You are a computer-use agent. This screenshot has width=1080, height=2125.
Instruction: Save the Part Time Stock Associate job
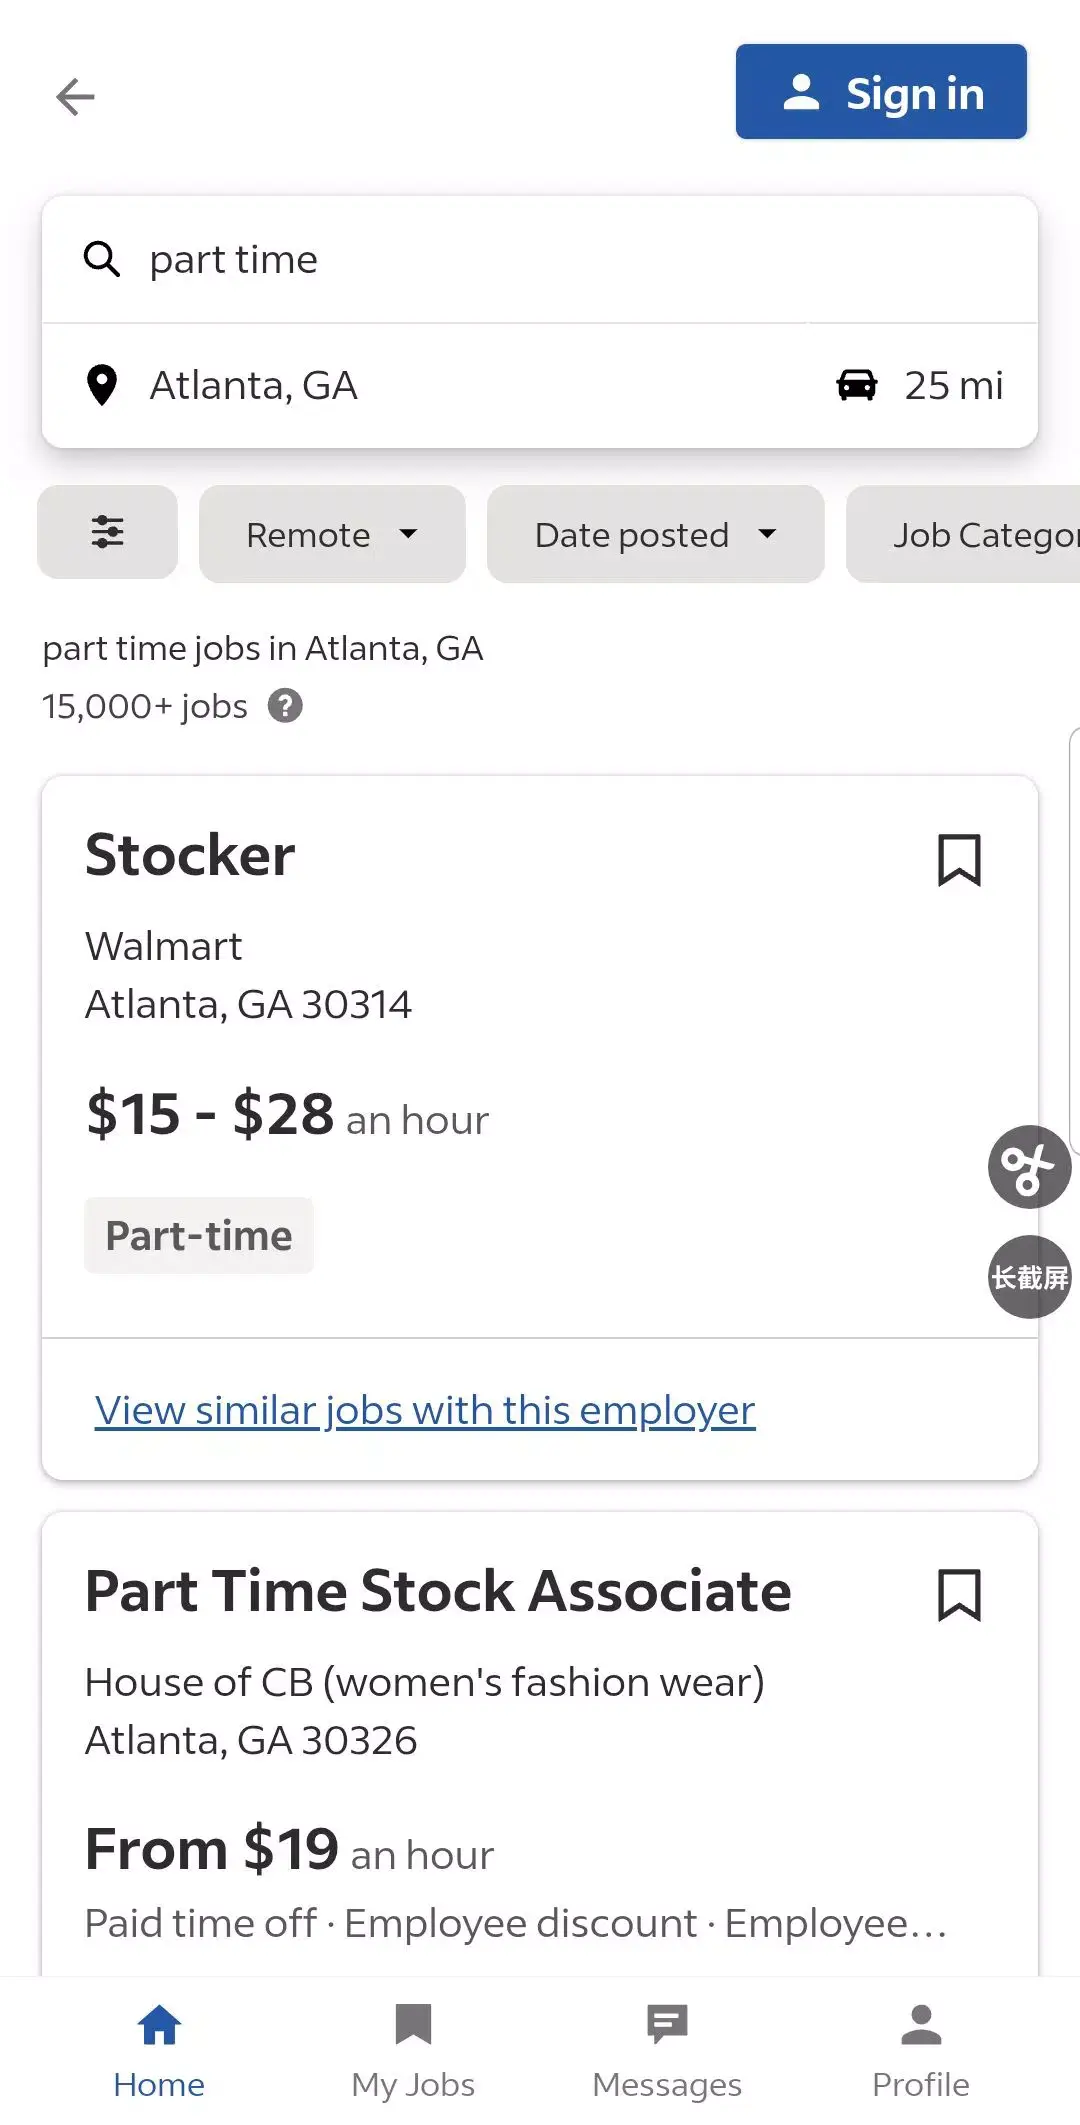tap(959, 1595)
